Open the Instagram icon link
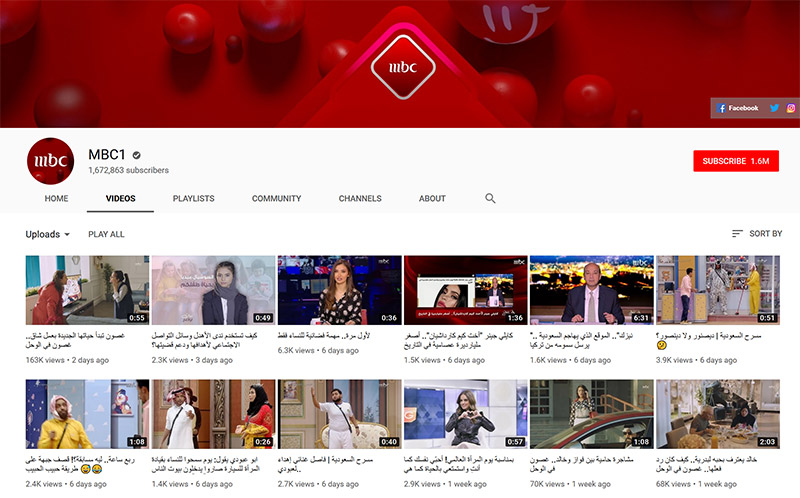 point(791,108)
